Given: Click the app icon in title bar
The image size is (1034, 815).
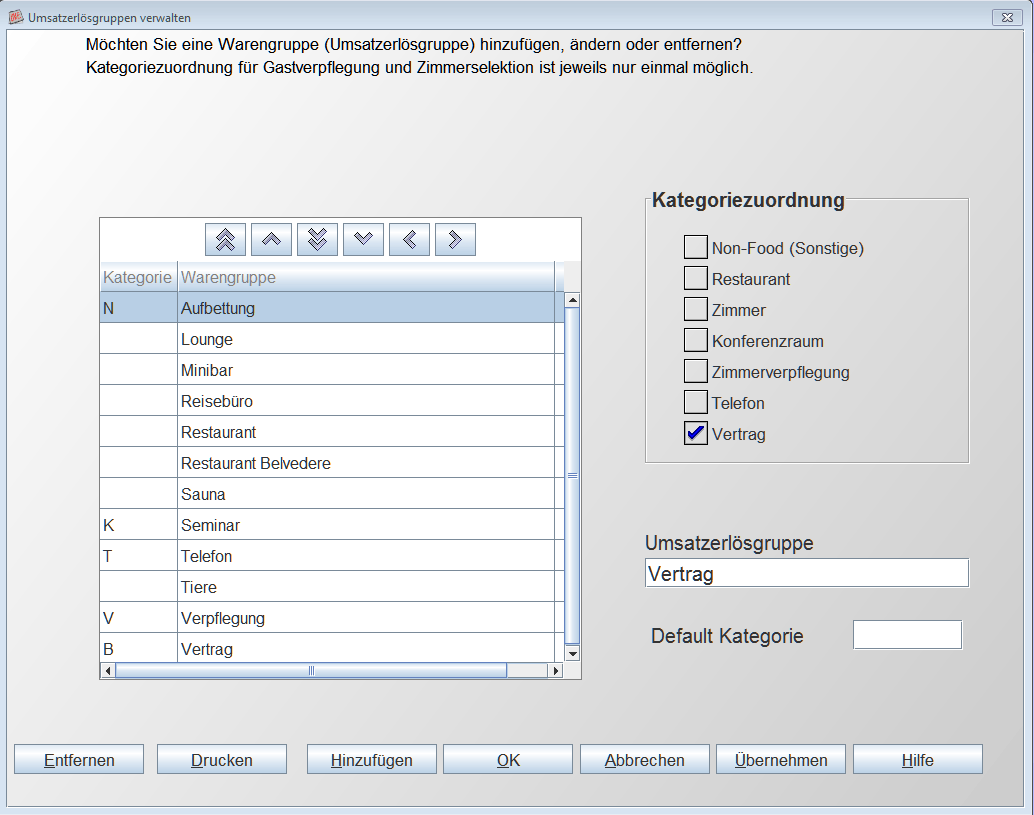Looking at the screenshot, I should click(x=16, y=17).
